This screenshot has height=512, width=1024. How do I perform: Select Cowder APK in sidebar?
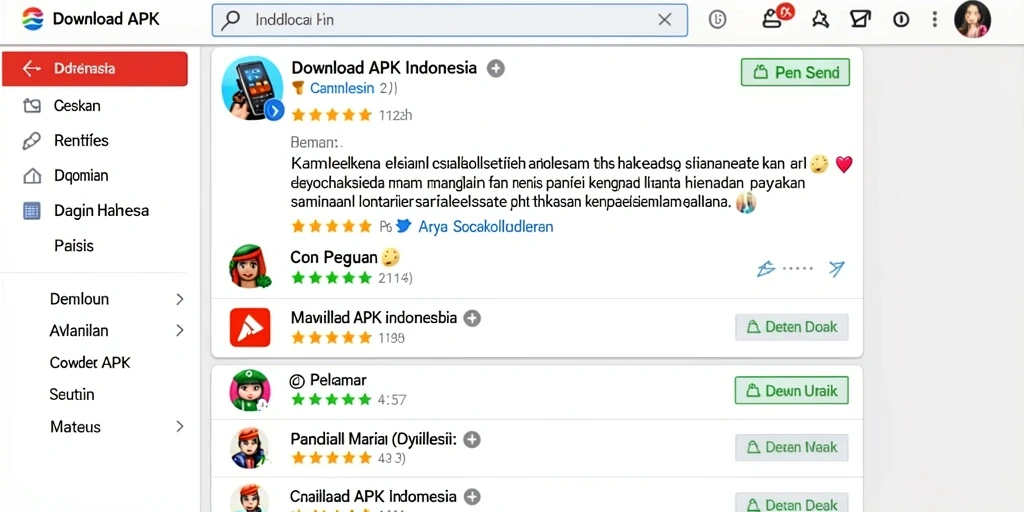click(90, 362)
